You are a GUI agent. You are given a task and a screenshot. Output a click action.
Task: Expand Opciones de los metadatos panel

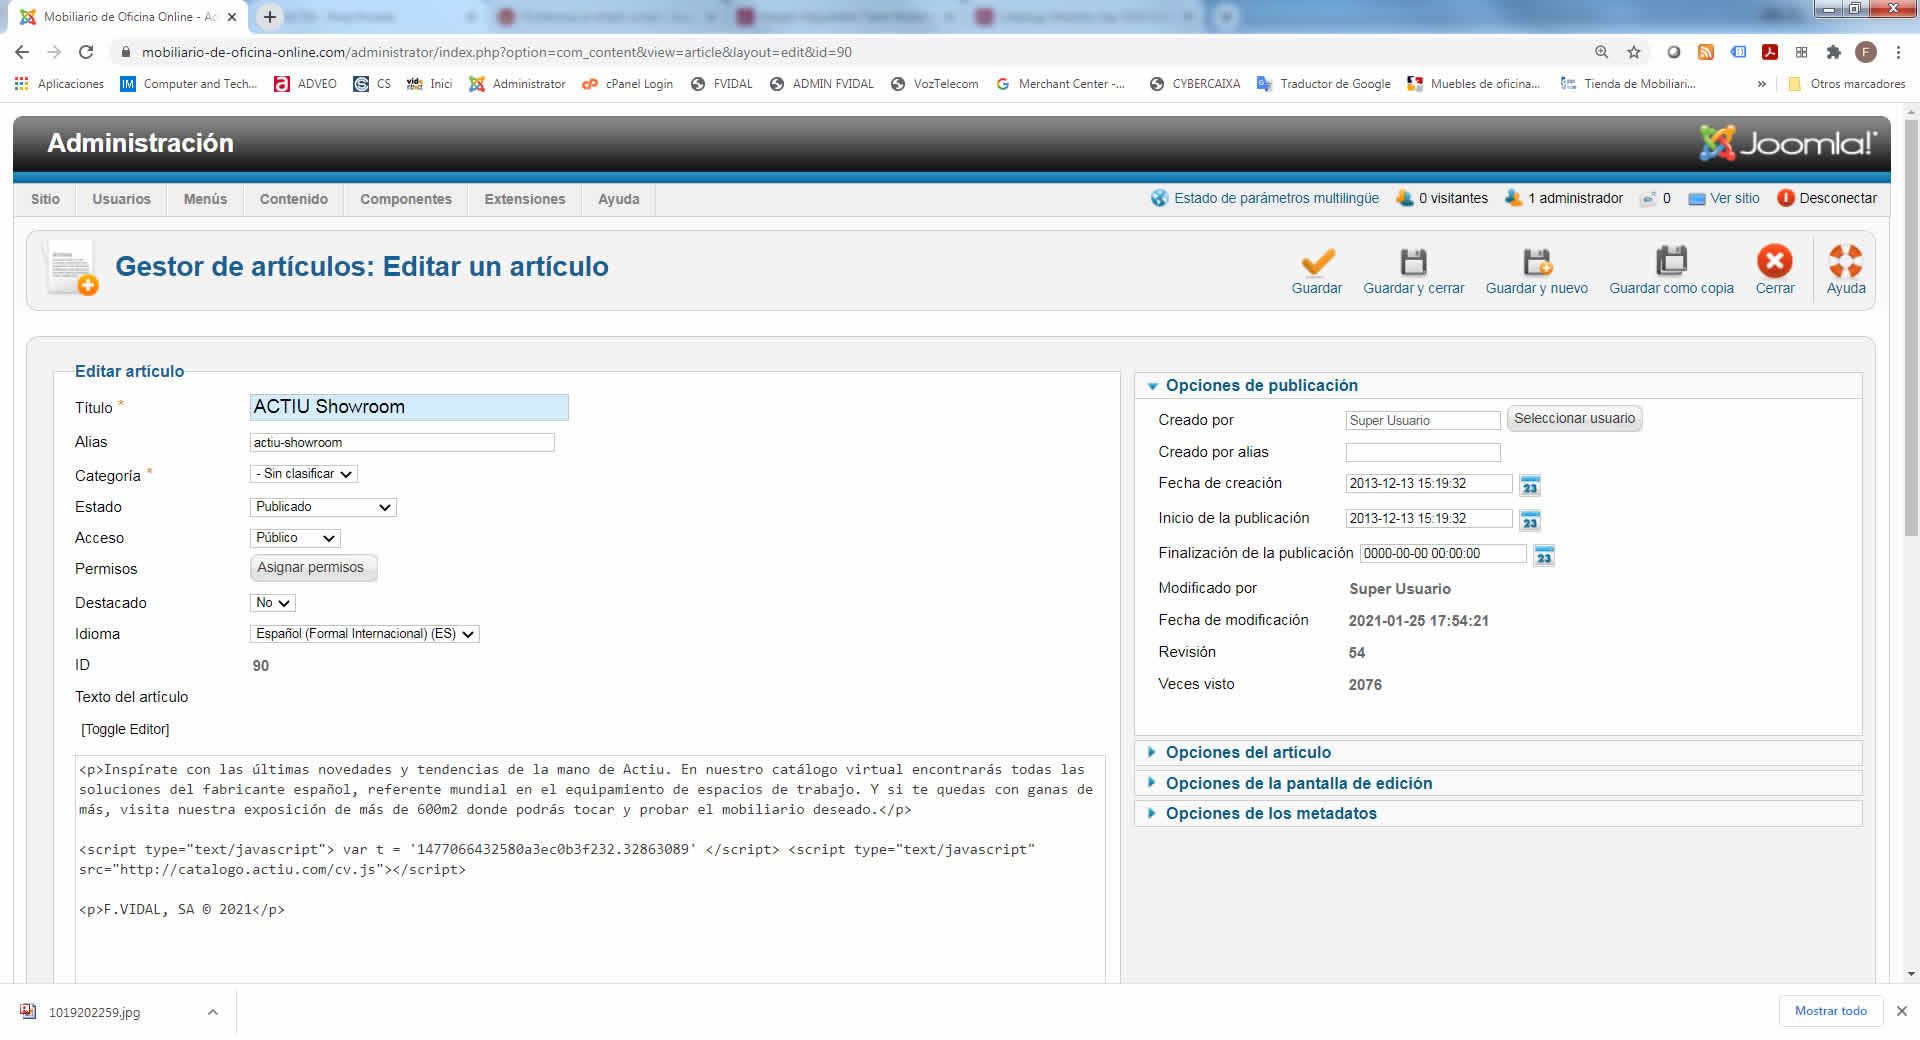(x=1271, y=814)
